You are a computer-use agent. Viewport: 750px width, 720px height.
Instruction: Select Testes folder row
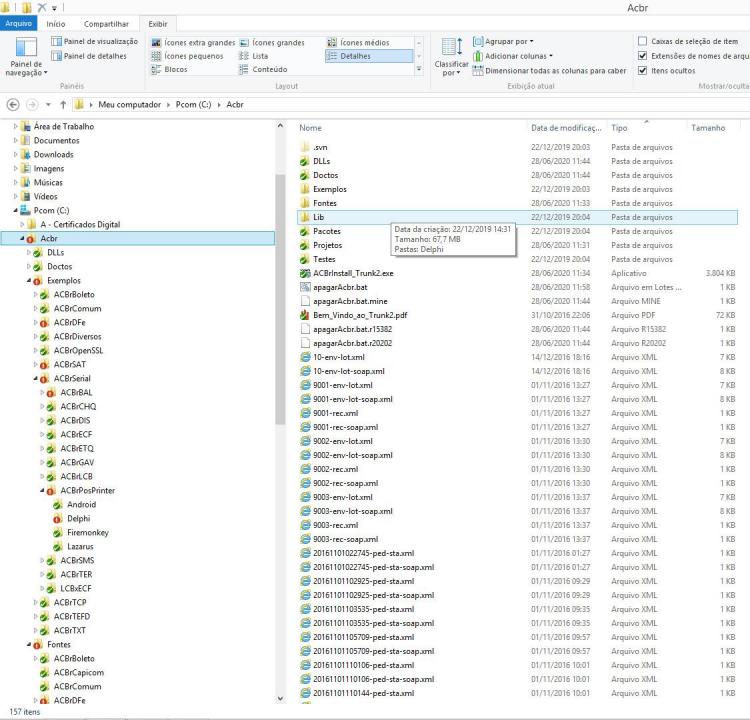pyautogui.click(x=517, y=259)
